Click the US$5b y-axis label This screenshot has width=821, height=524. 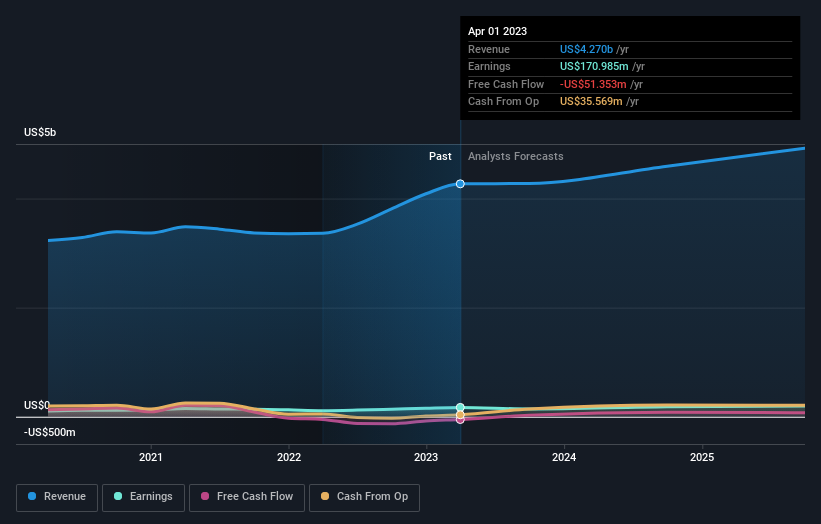click(x=40, y=132)
